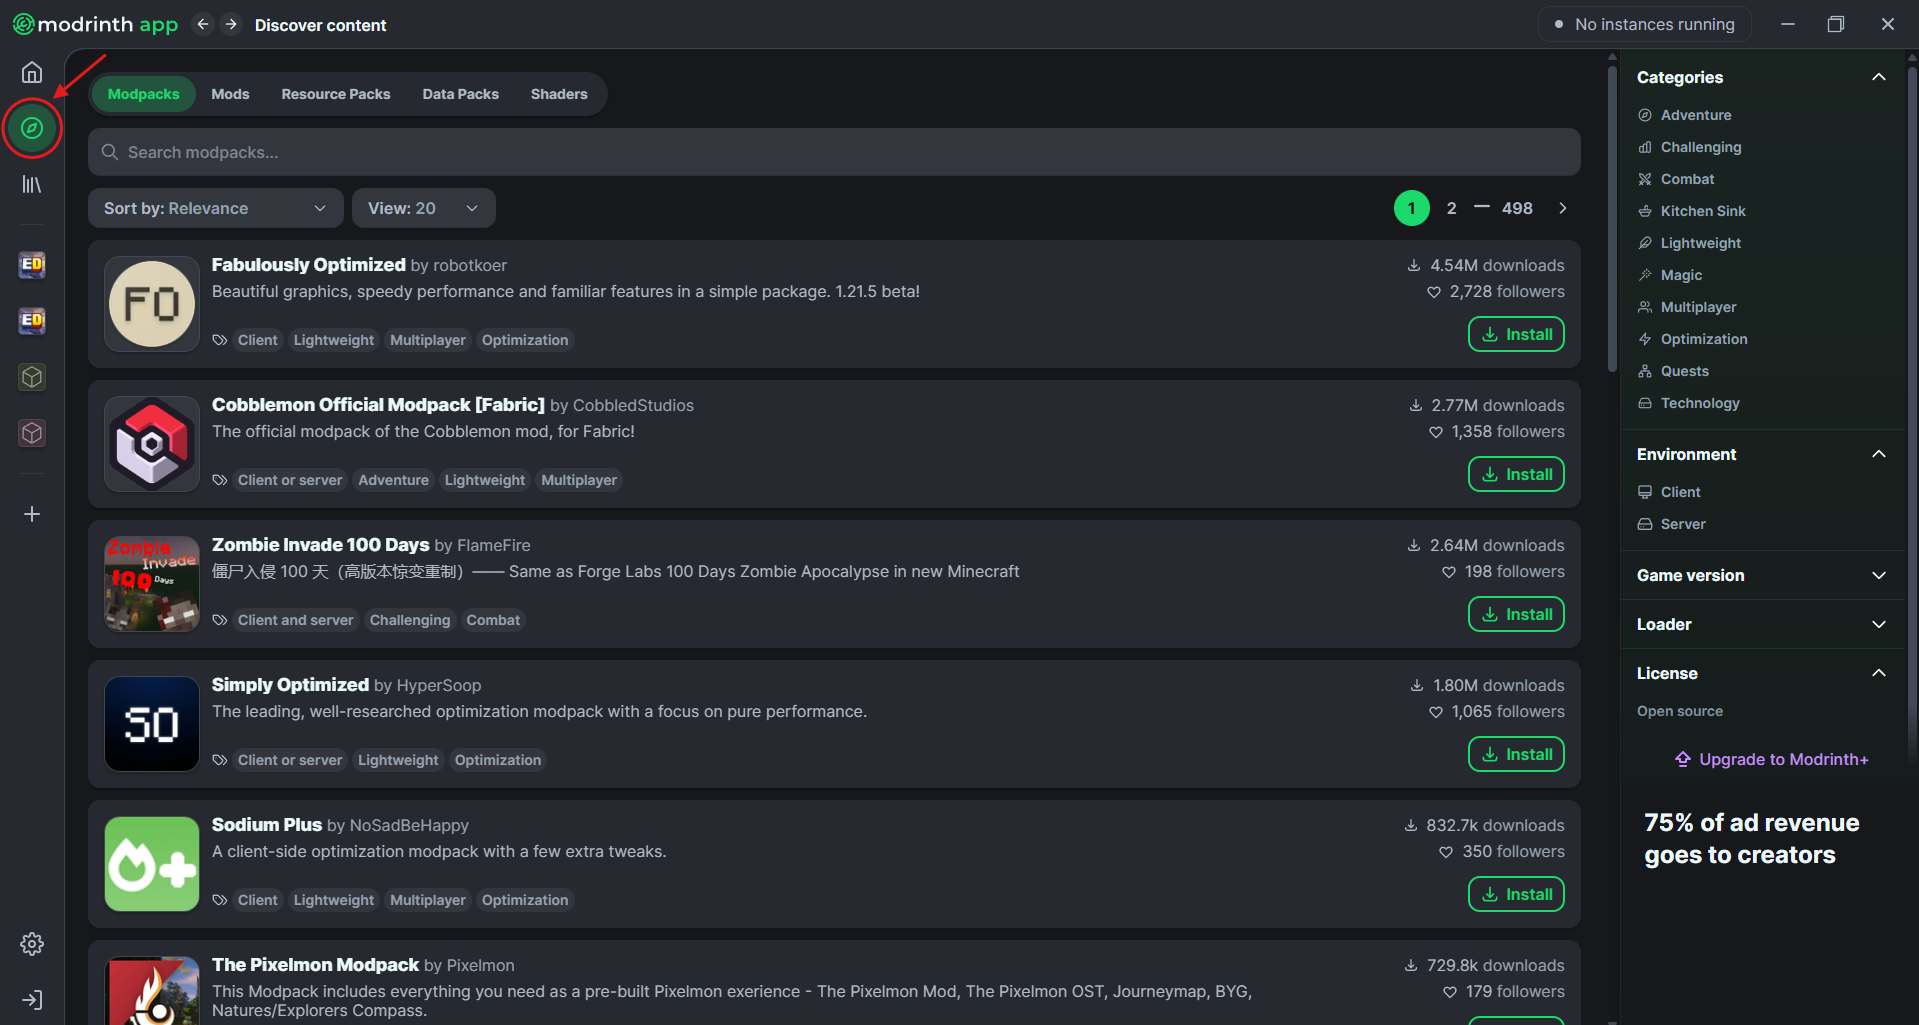Filter by Magic category
This screenshot has height=1025, width=1919.
[x=1670, y=275]
